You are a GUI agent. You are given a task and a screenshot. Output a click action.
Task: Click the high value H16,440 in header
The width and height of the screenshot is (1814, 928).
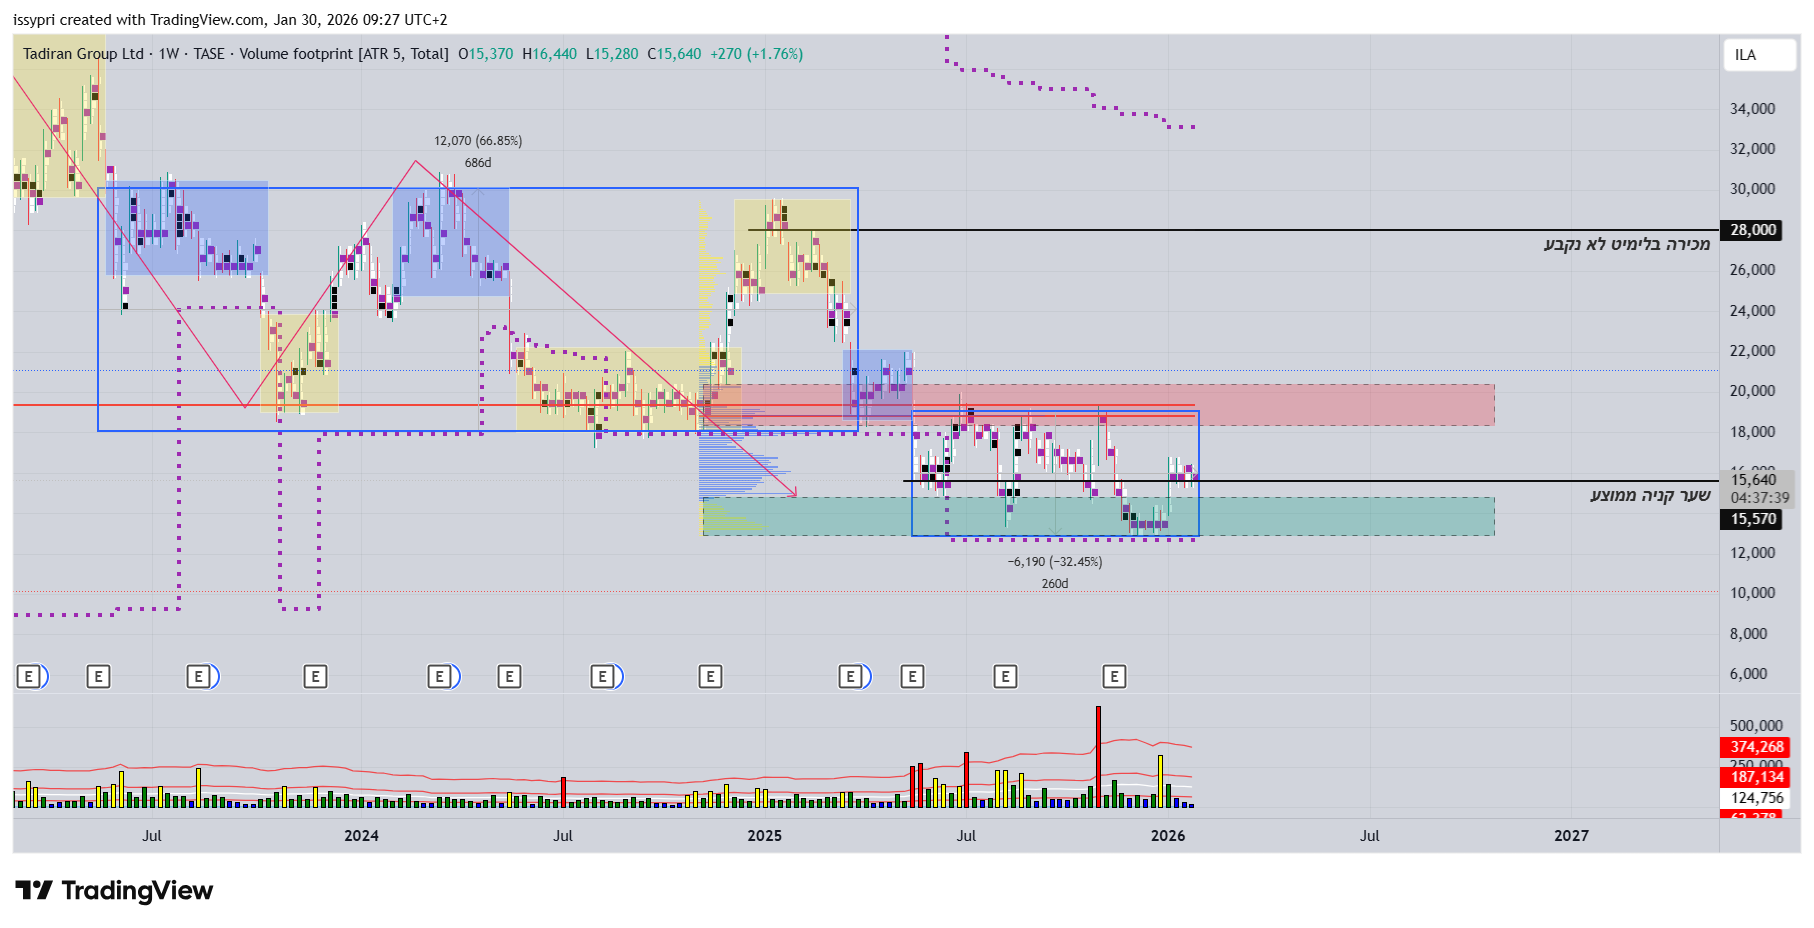coord(550,54)
